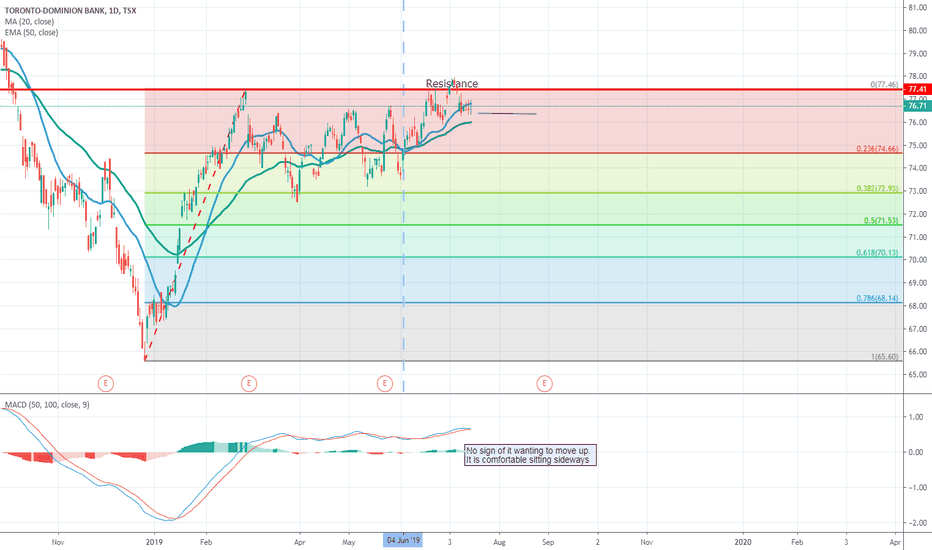The image size is (932, 550).
Task: Click the Fibonacci 0.236(74.66) level label
Action: [877, 149]
